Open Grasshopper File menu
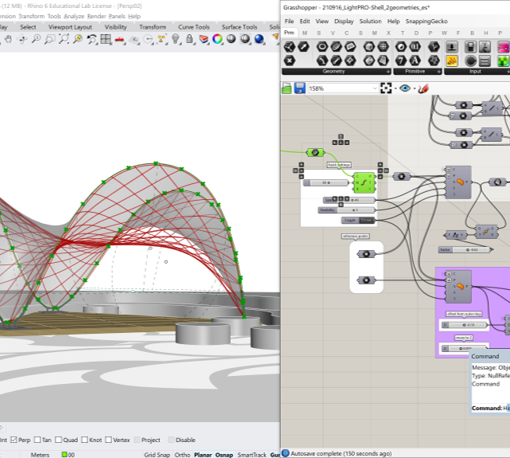Viewport: 510px width, 458px height. click(x=289, y=21)
